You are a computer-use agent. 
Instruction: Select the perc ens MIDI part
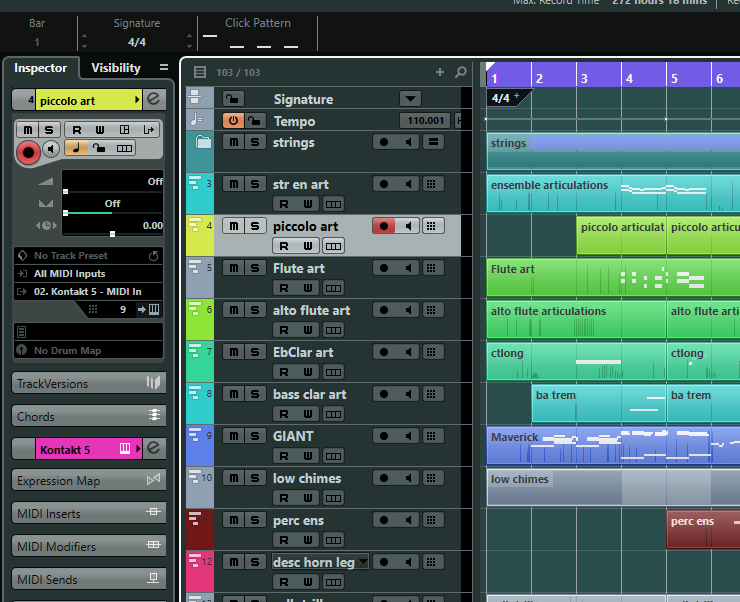point(703,529)
